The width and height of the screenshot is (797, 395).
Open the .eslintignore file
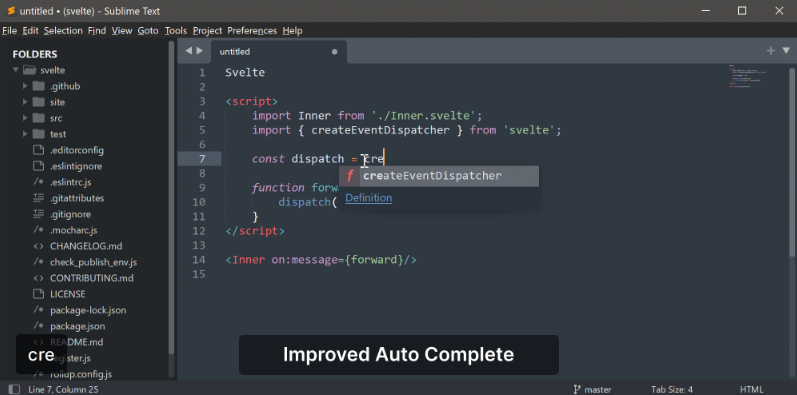tap(76, 166)
